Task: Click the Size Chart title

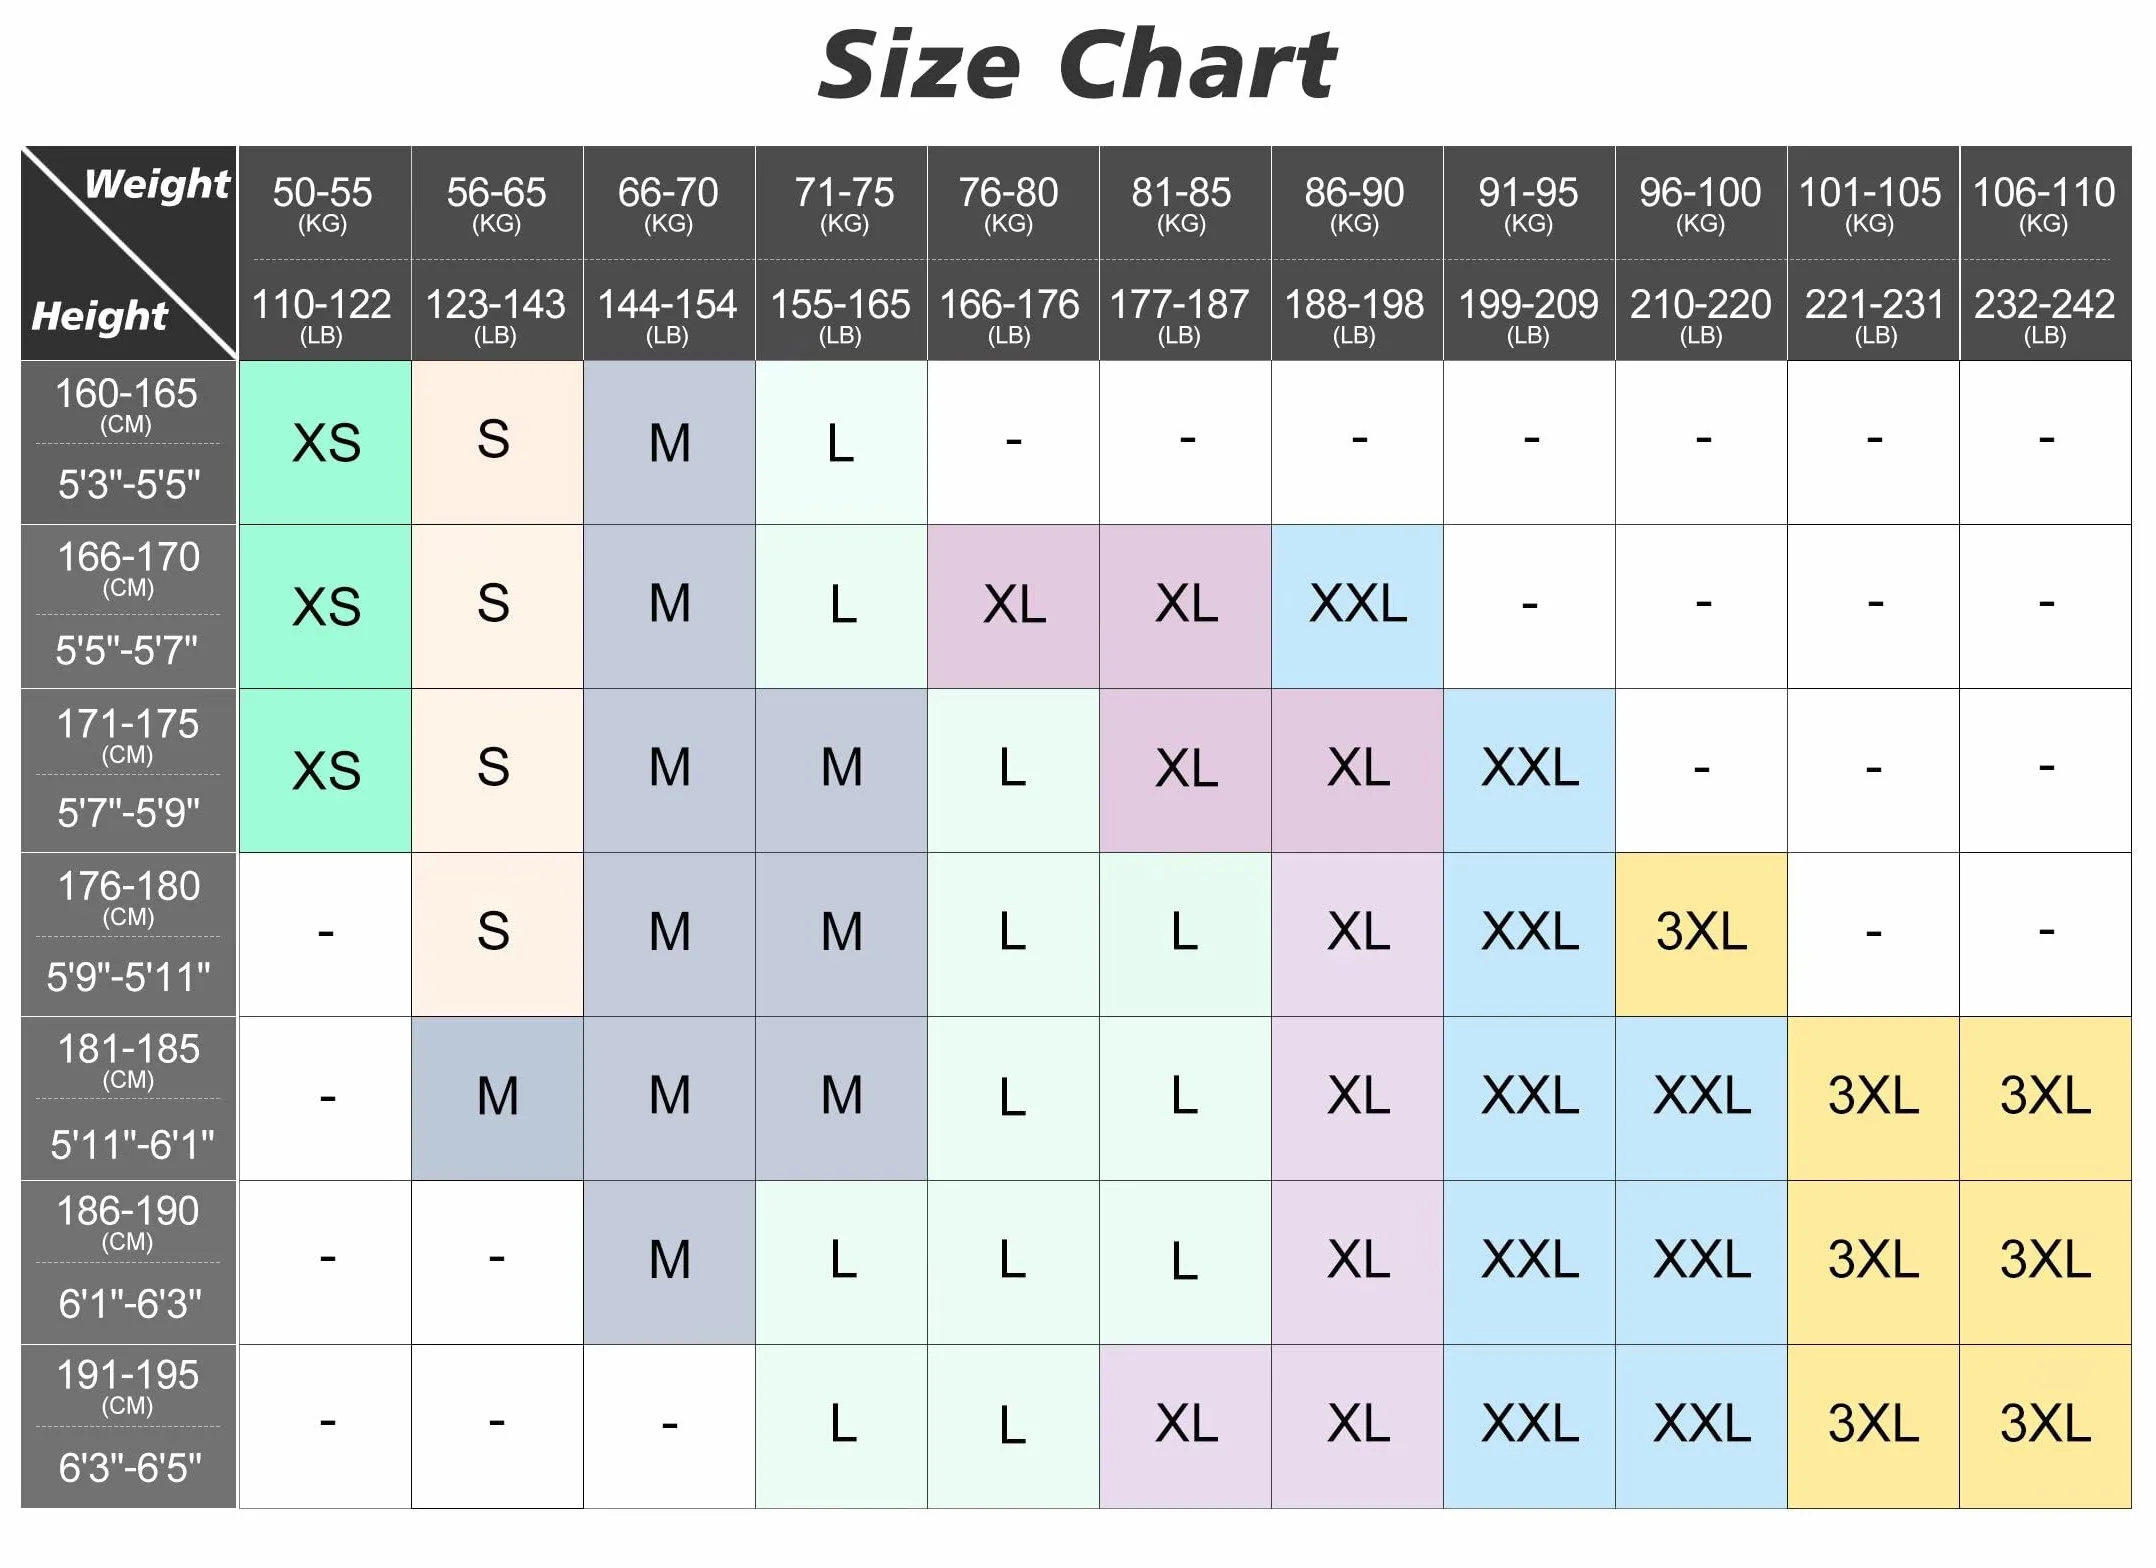Action: [x=1077, y=65]
